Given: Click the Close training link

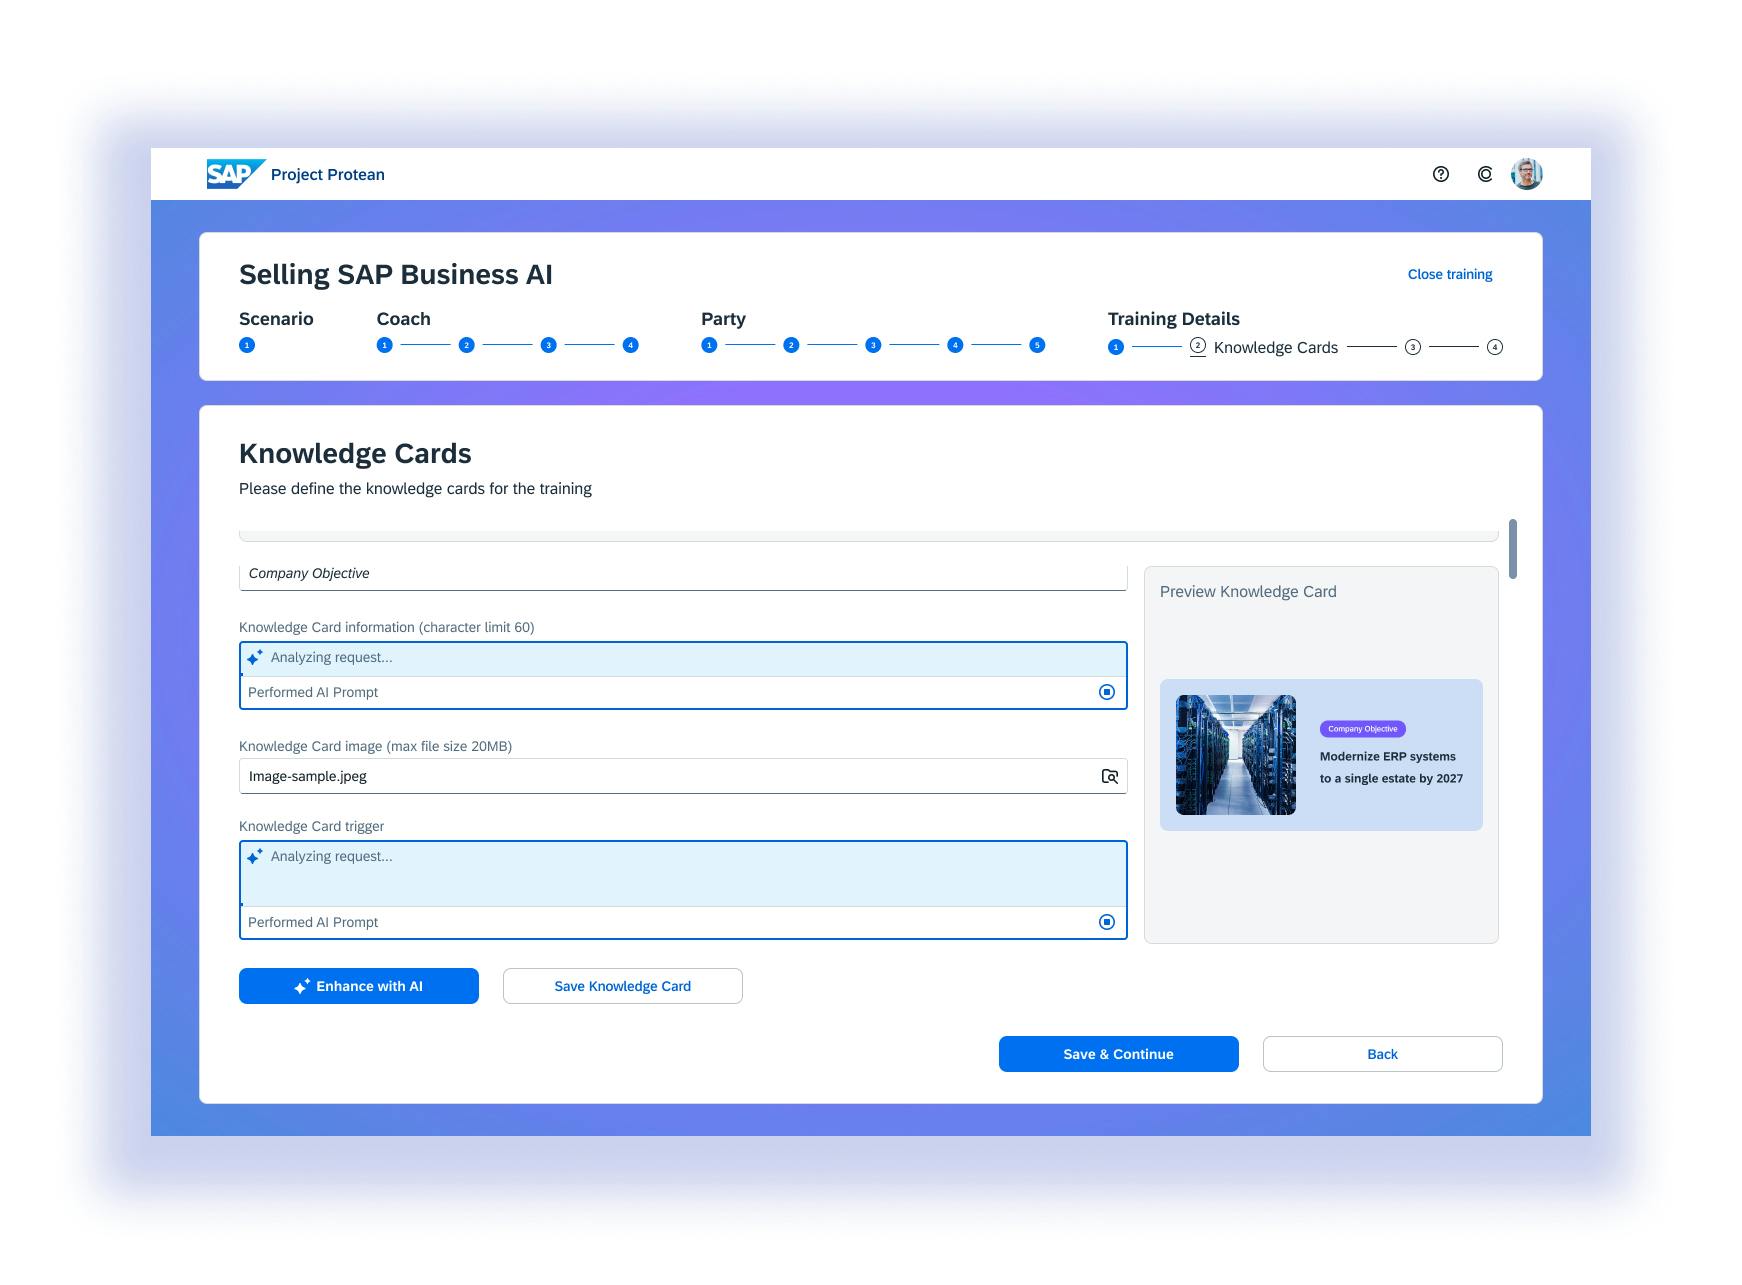Looking at the screenshot, I should (1450, 274).
